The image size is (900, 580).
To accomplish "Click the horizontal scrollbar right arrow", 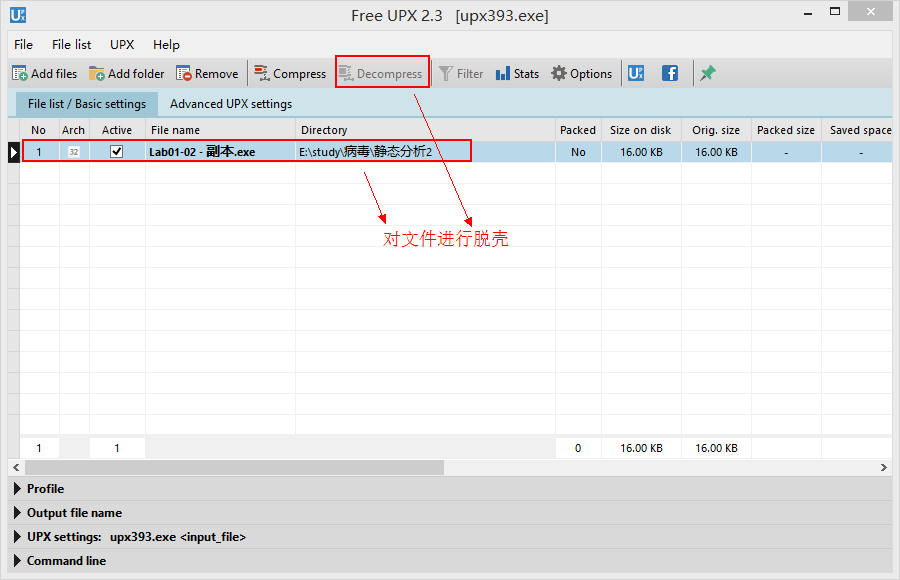I will [x=883, y=467].
